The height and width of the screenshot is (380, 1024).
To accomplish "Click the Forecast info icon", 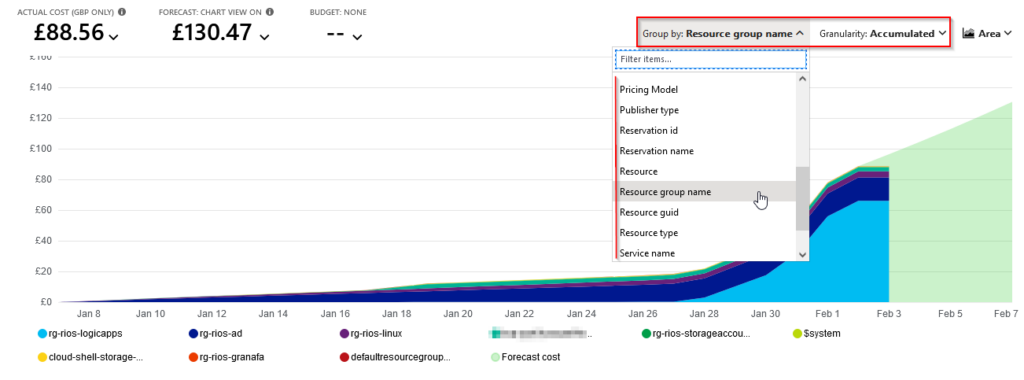I will click(x=270, y=12).
